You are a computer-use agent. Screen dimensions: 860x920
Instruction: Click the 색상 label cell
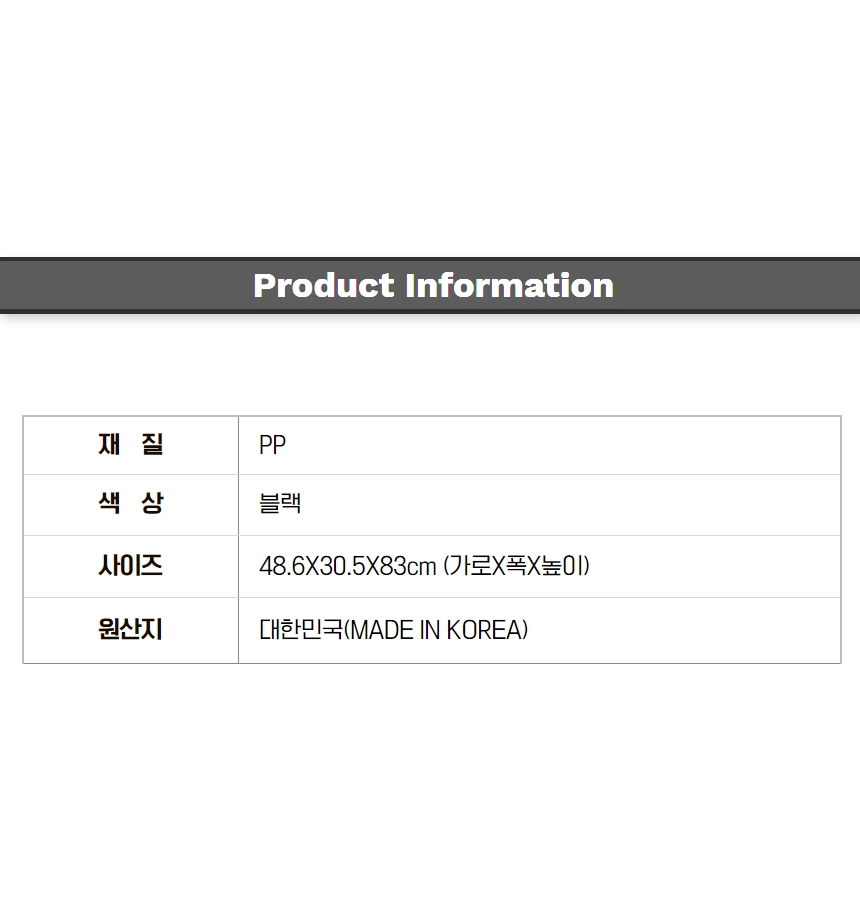click(131, 505)
